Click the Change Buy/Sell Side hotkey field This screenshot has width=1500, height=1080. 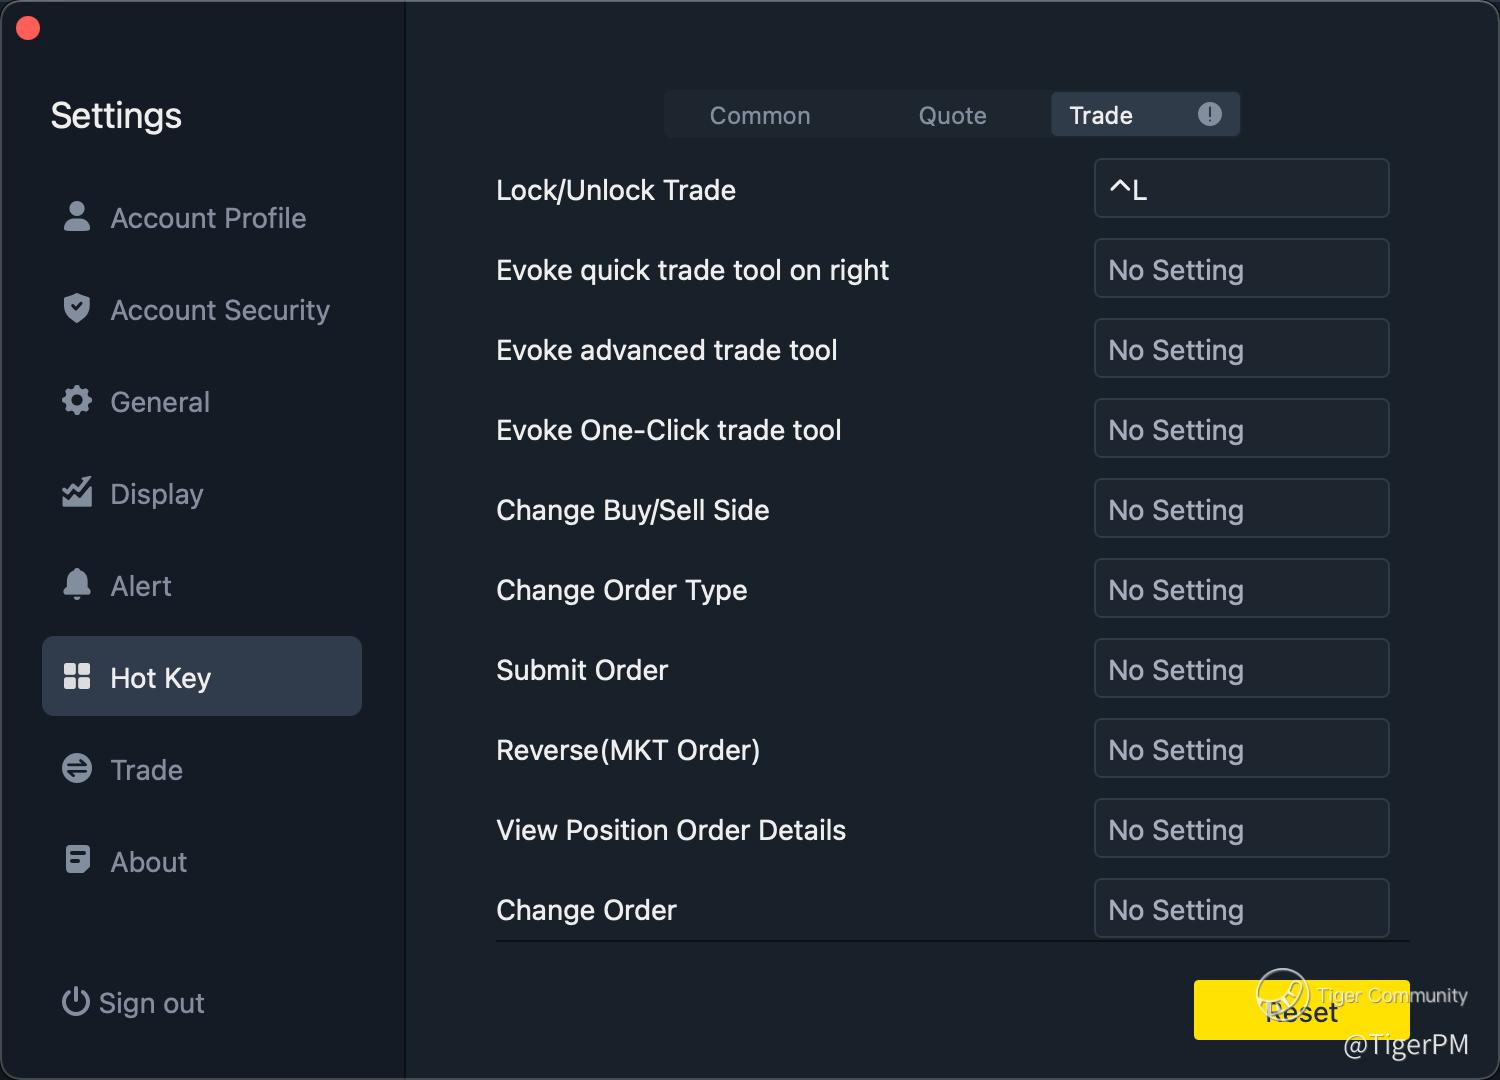click(x=1241, y=508)
